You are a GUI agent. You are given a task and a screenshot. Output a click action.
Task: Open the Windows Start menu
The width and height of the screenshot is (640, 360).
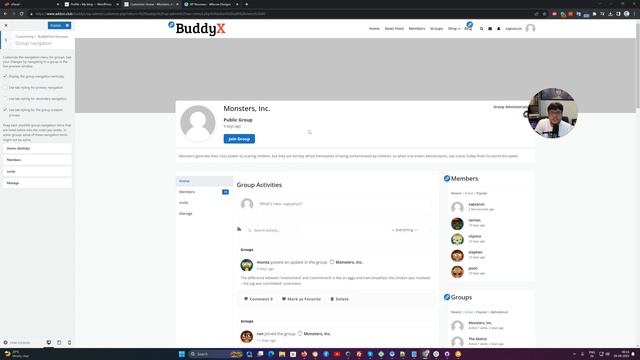(182, 354)
